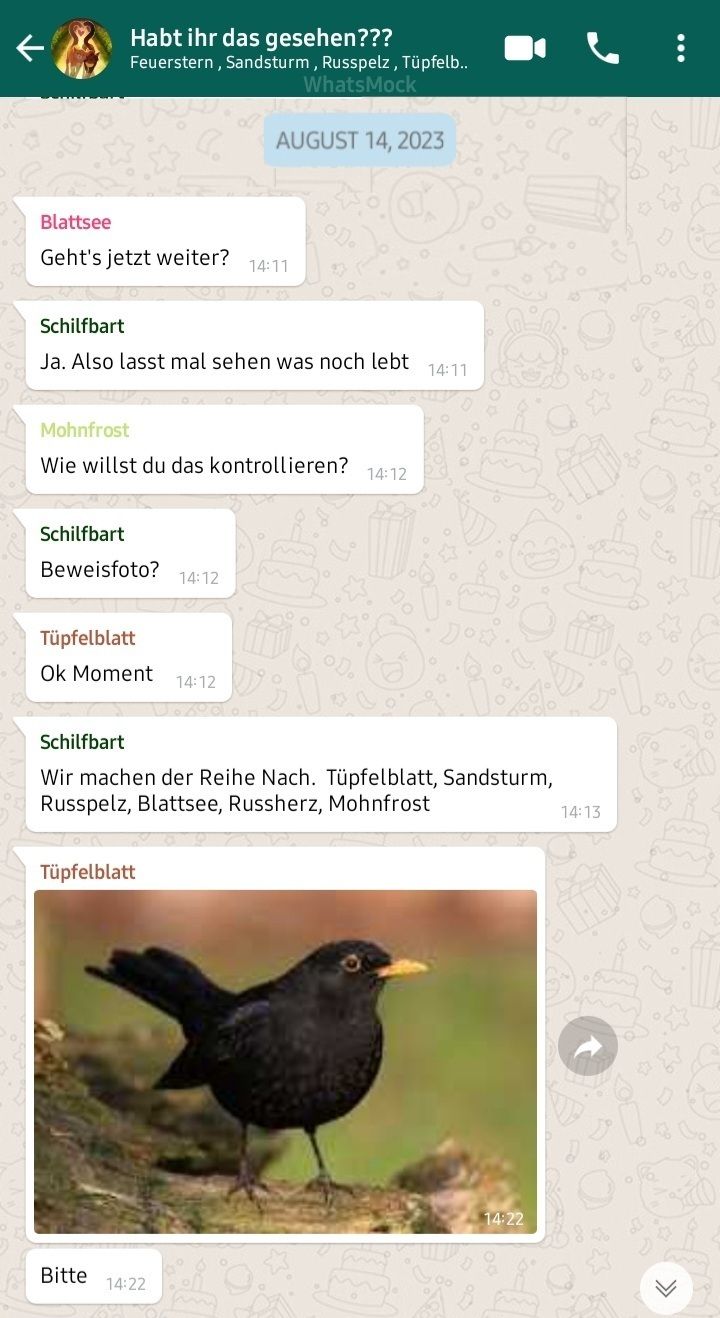Screen dimensions: 720x1318
Task: Forward the blackbird photo with share icon
Action: tap(588, 1046)
